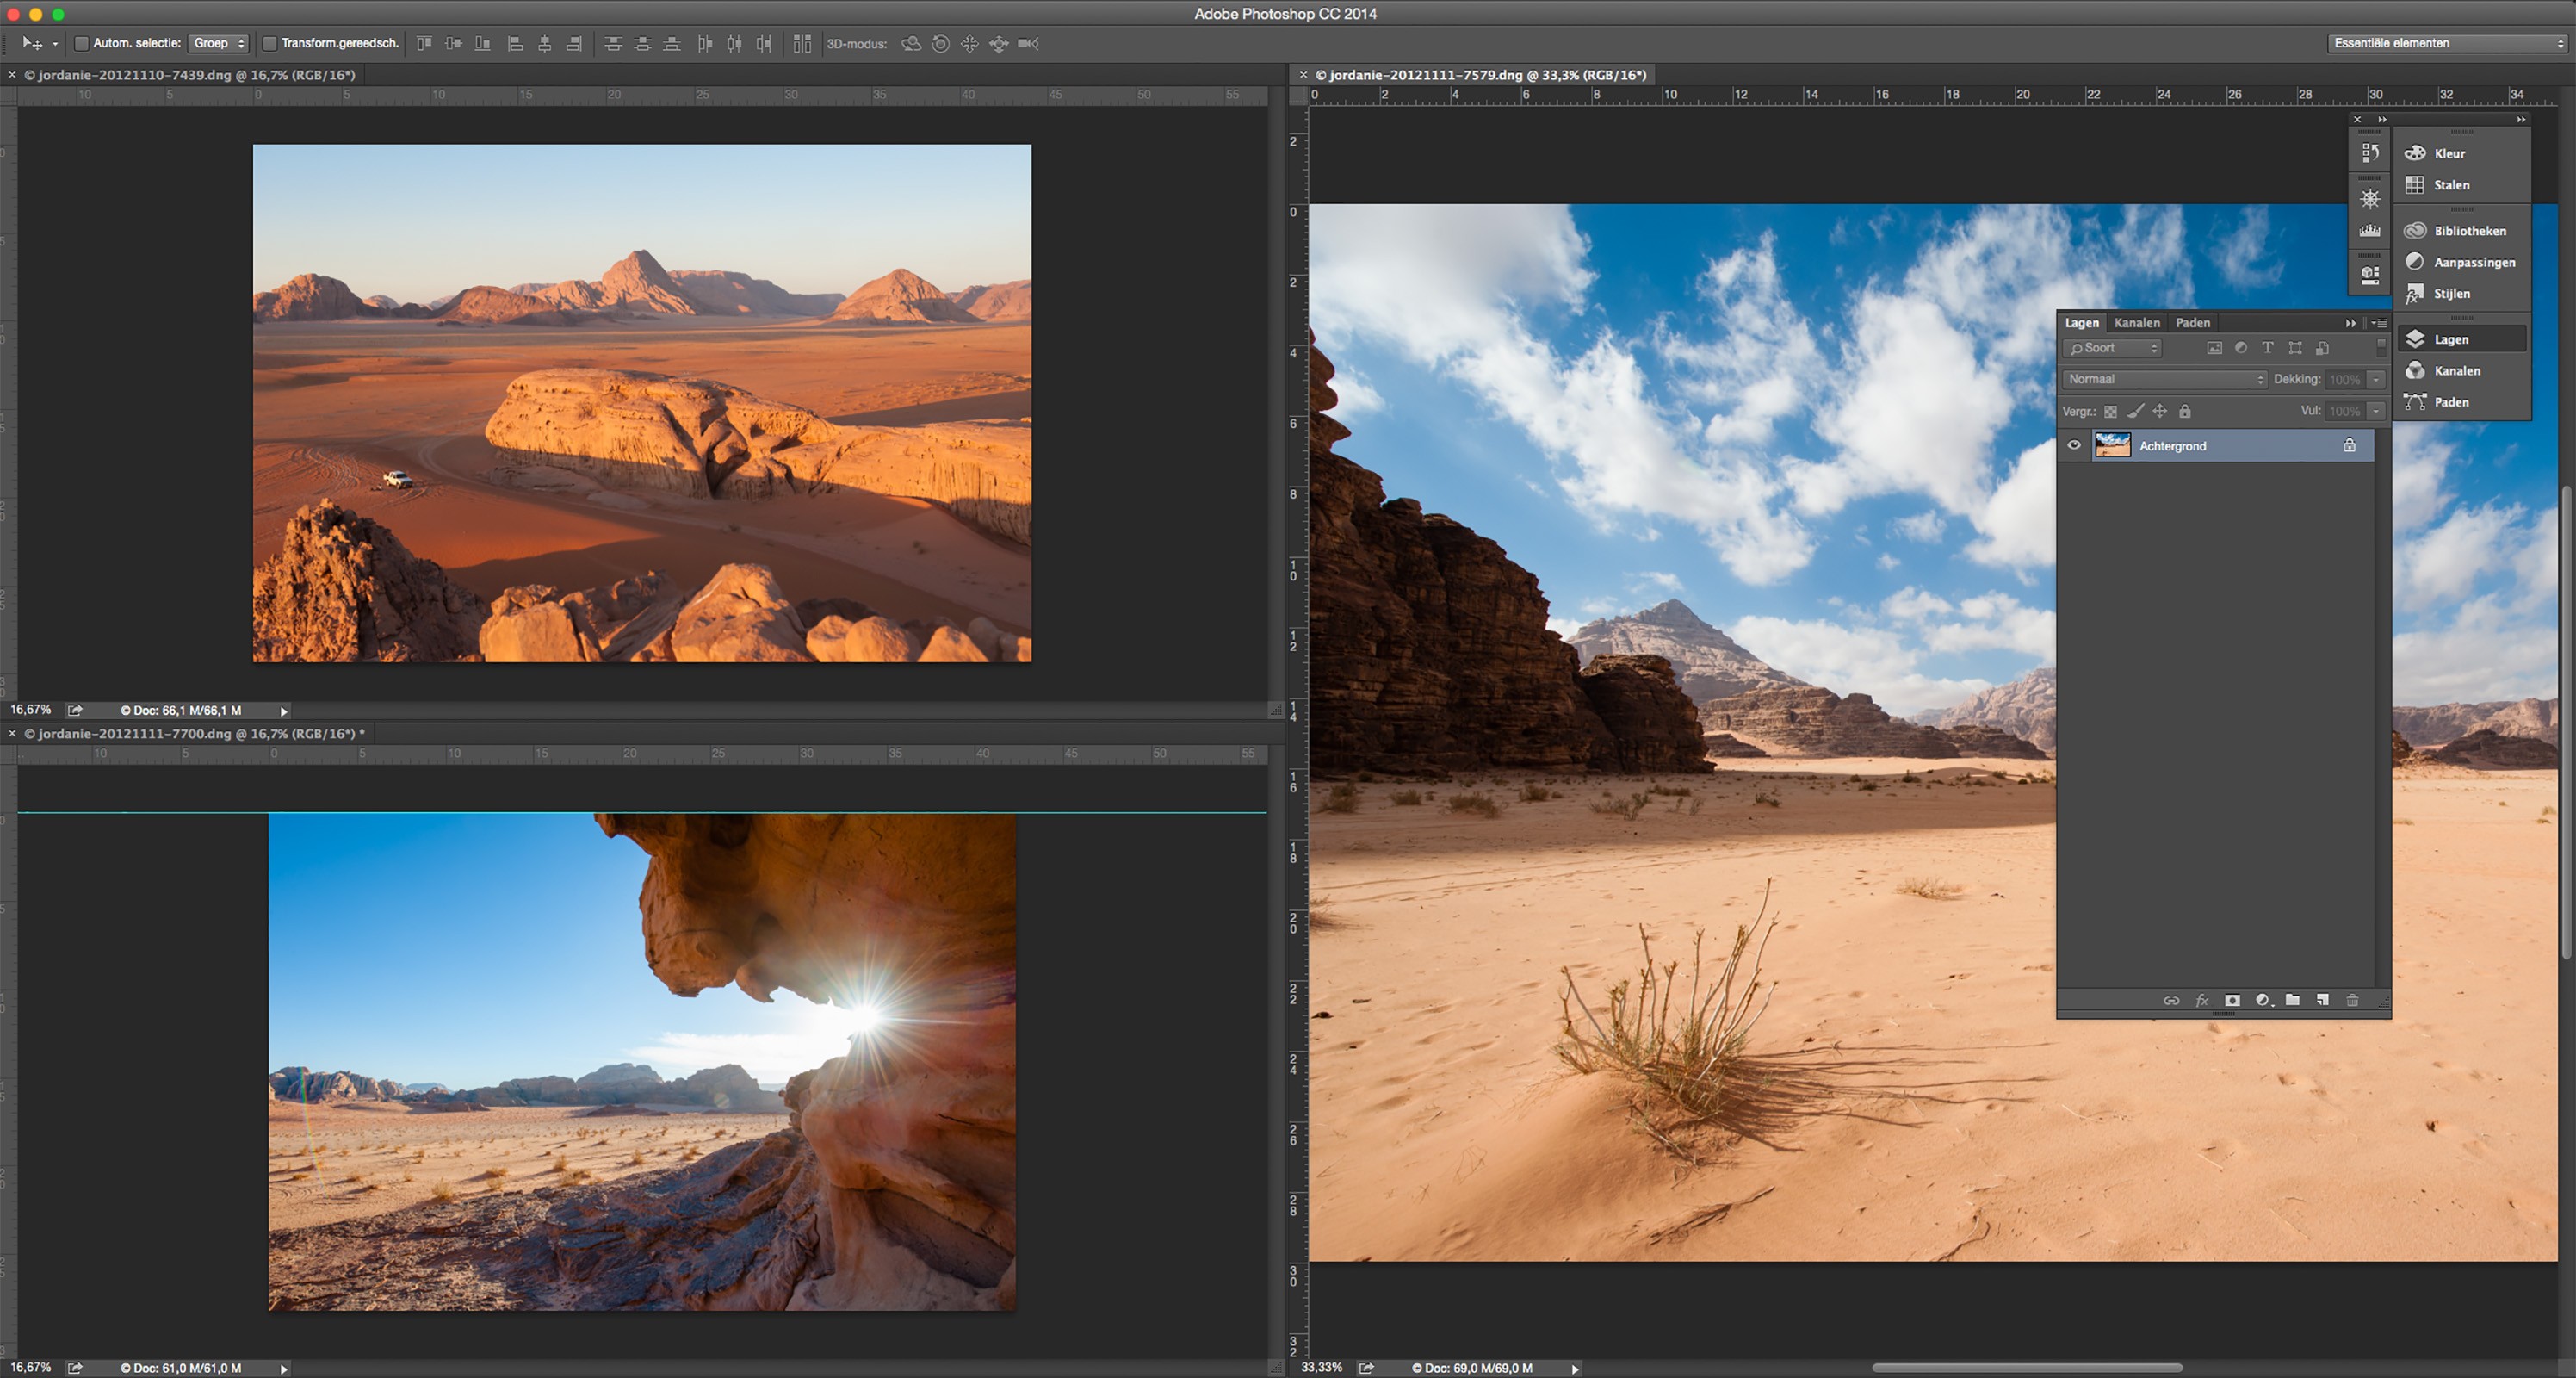Open the Stijlen panel icon

[2417, 293]
